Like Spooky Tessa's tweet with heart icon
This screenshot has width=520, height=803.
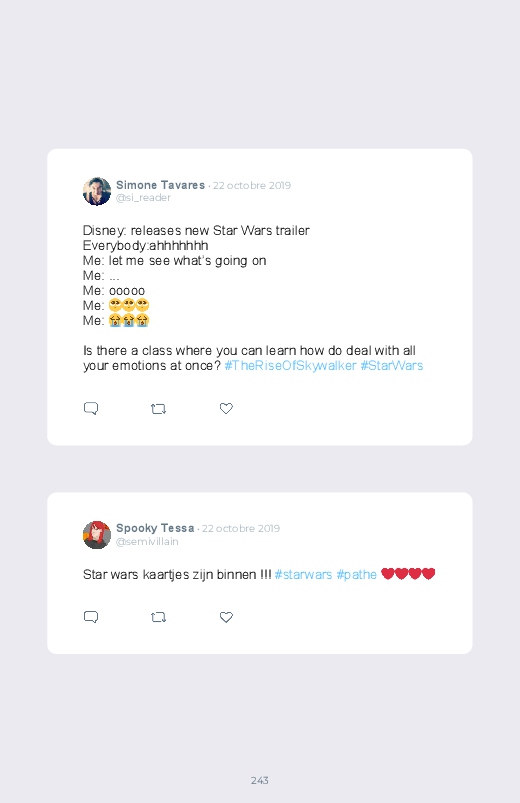pyautogui.click(x=226, y=617)
